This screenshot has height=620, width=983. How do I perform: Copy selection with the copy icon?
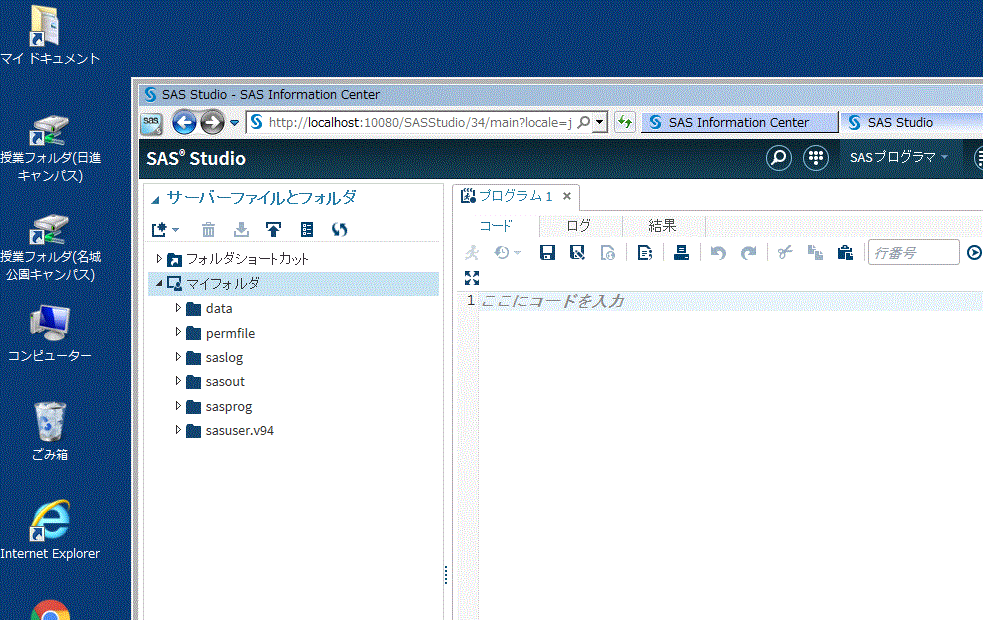click(815, 253)
